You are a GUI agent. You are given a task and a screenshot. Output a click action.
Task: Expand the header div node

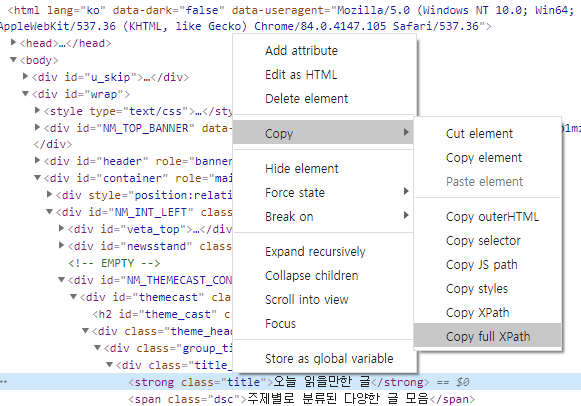tap(37, 160)
